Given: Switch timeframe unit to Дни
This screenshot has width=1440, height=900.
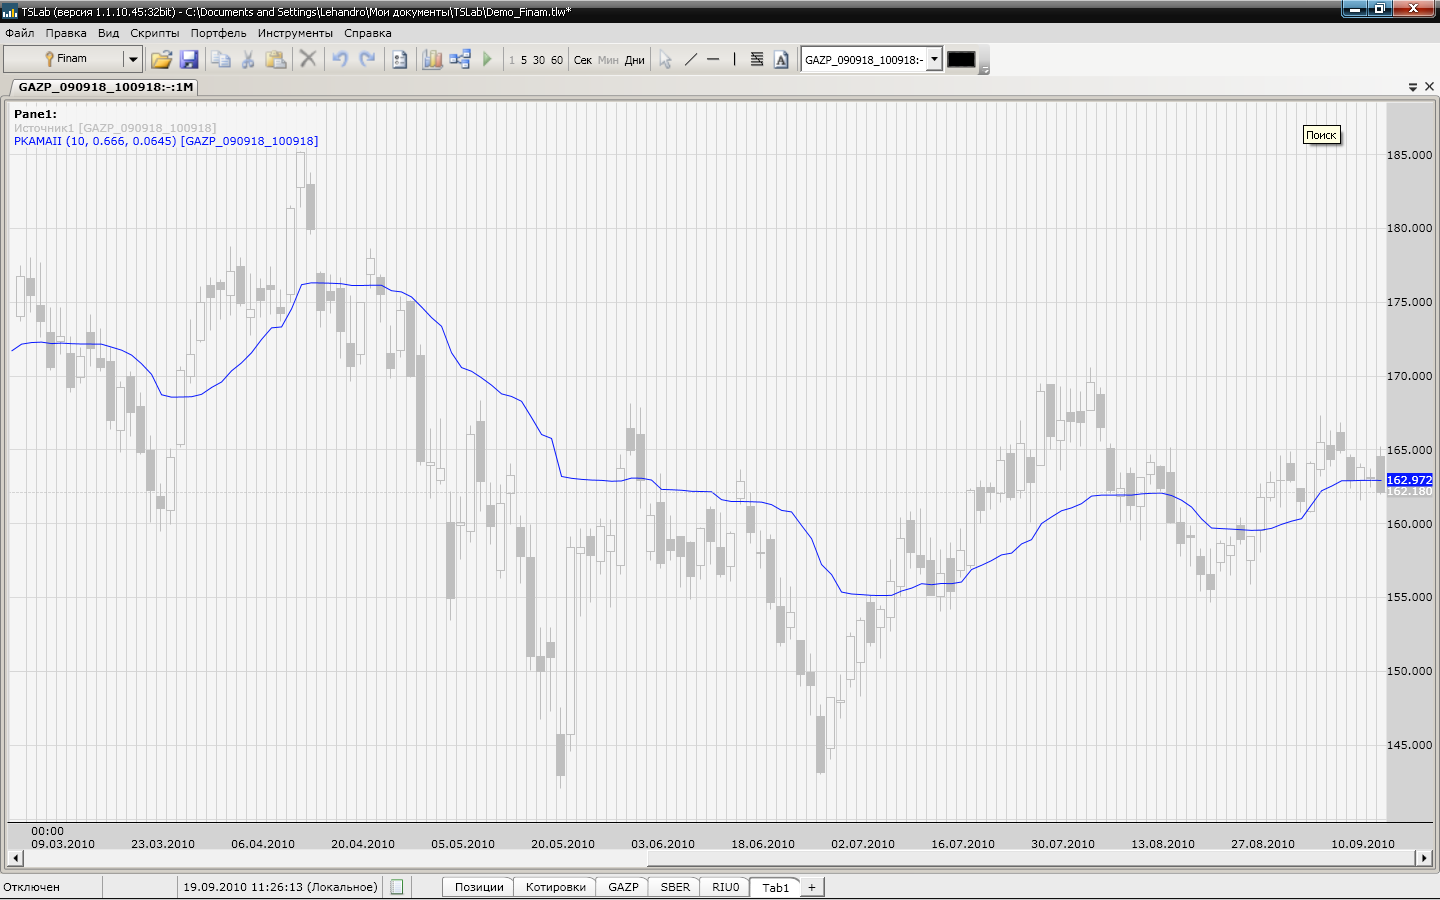Looking at the screenshot, I should pyautogui.click(x=635, y=60).
